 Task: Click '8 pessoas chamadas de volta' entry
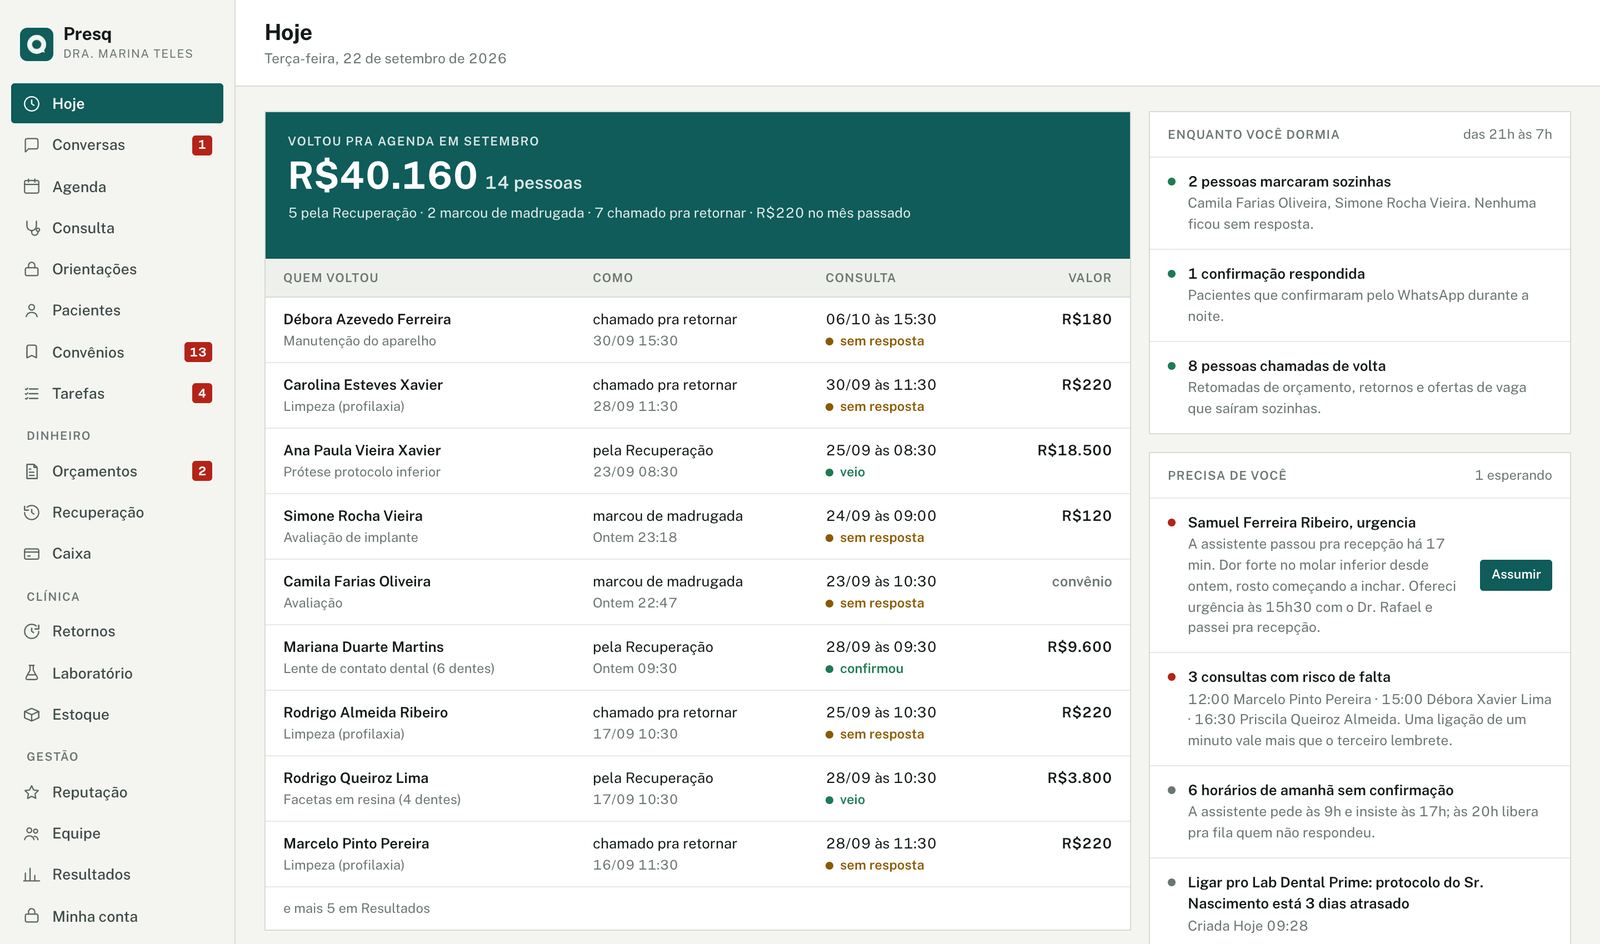1359,387
